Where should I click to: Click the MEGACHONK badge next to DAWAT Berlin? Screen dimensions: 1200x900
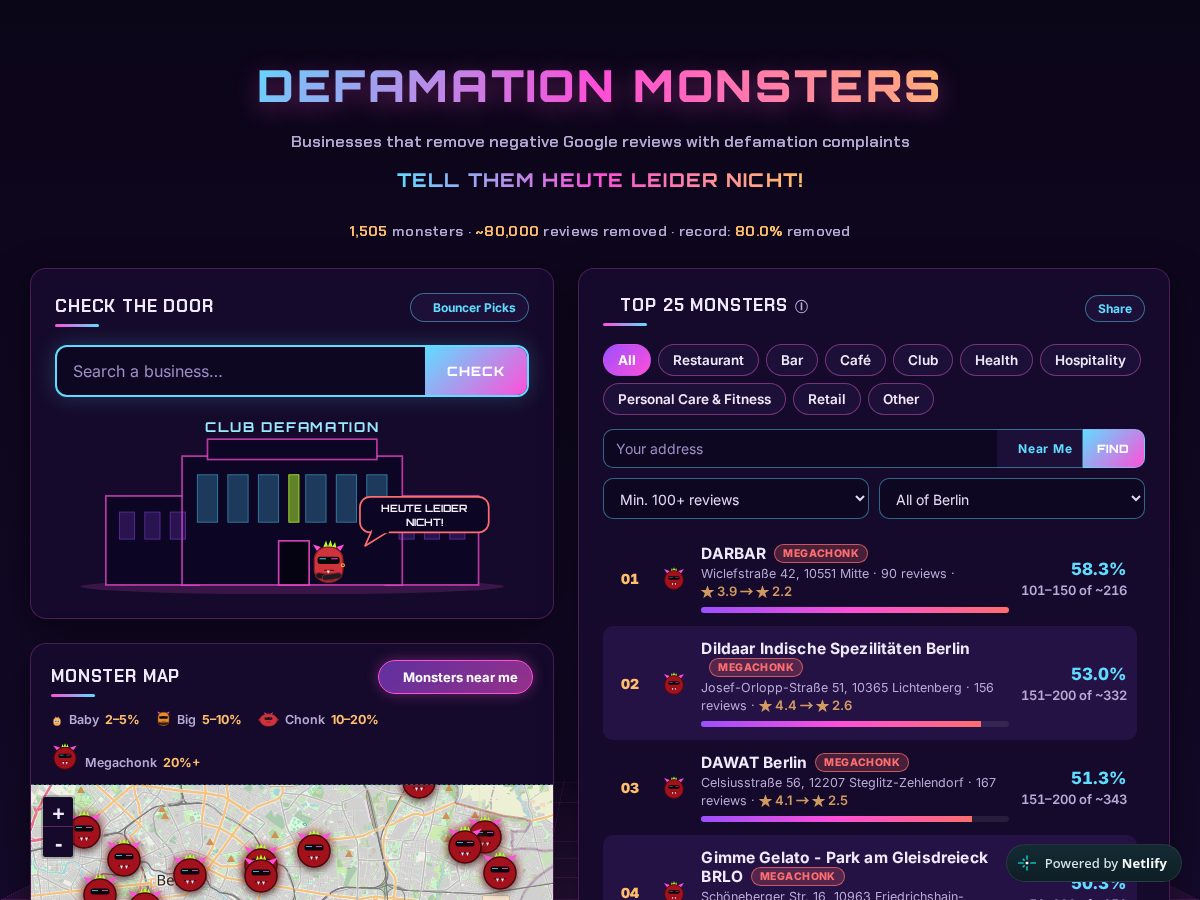862,762
